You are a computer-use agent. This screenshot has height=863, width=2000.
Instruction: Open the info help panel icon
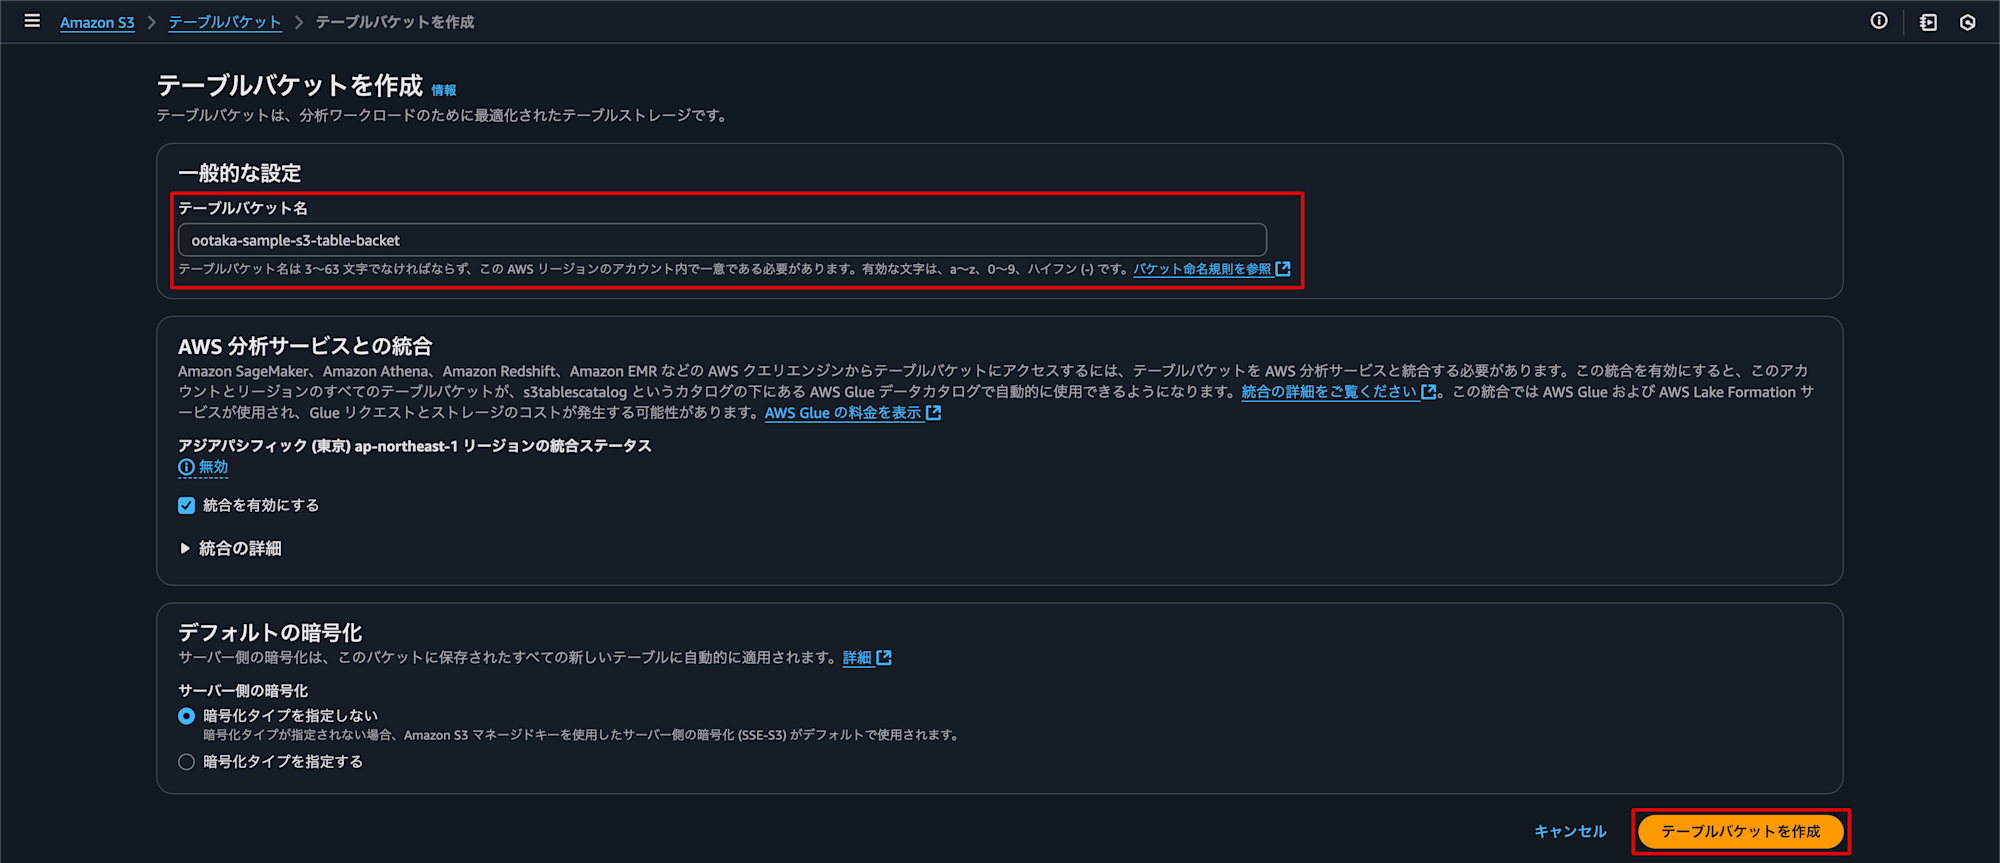[1879, 21]
